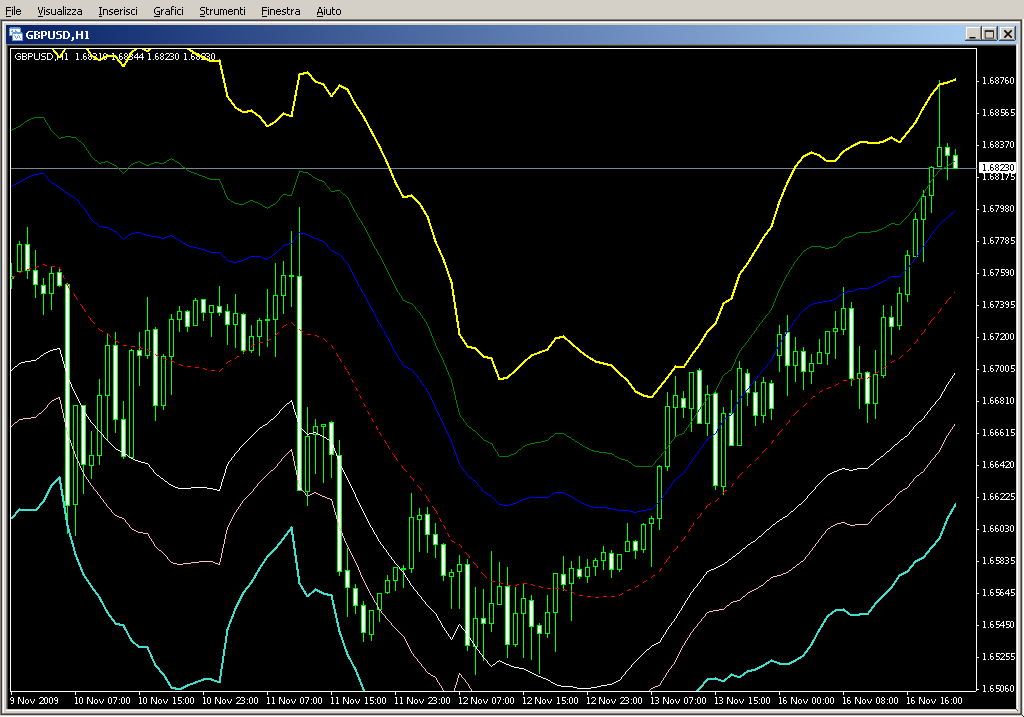
Task: Click the 1.66810 price axis label
Action: coord(999,401)
